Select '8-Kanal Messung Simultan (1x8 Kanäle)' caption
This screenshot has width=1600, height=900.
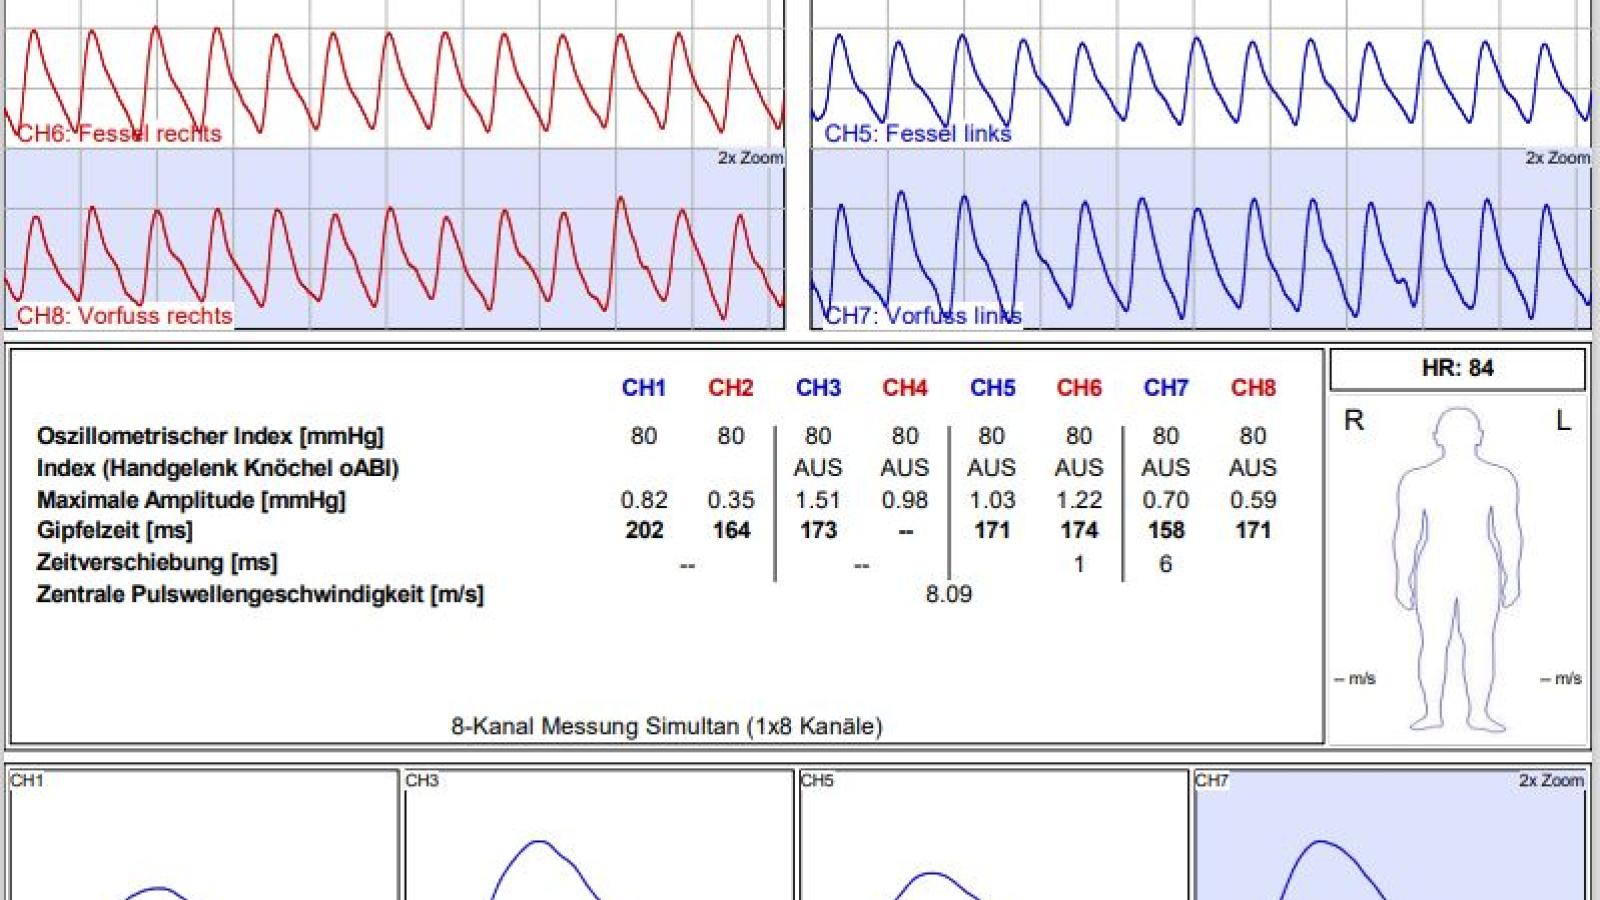click(x=667, y=726)
